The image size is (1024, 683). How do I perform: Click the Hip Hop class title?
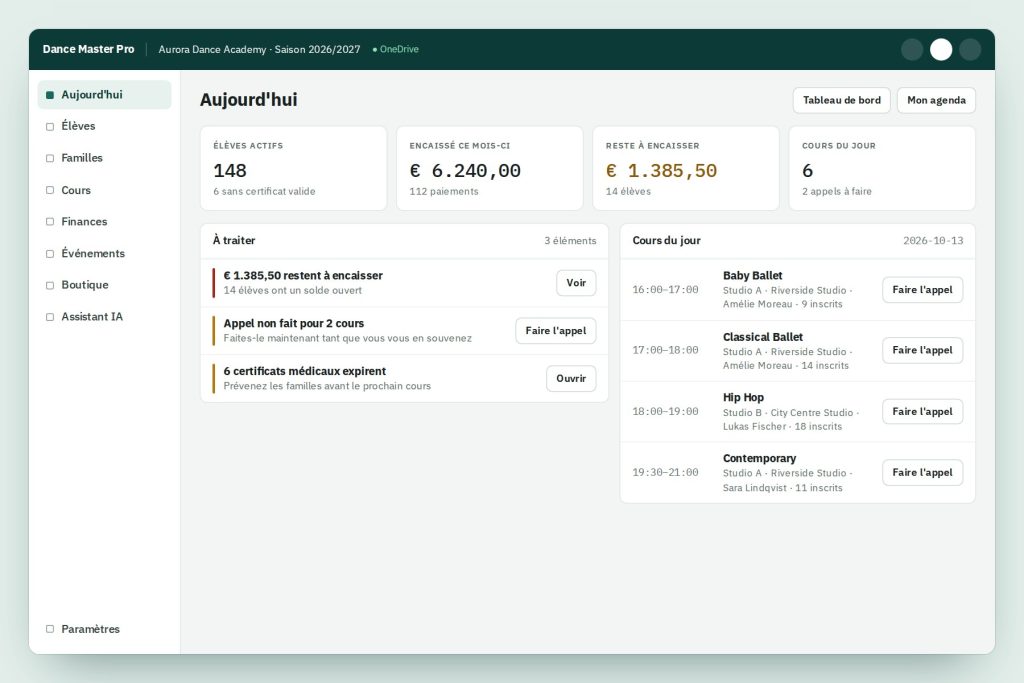pyautogui.click(x=743, y=397)
